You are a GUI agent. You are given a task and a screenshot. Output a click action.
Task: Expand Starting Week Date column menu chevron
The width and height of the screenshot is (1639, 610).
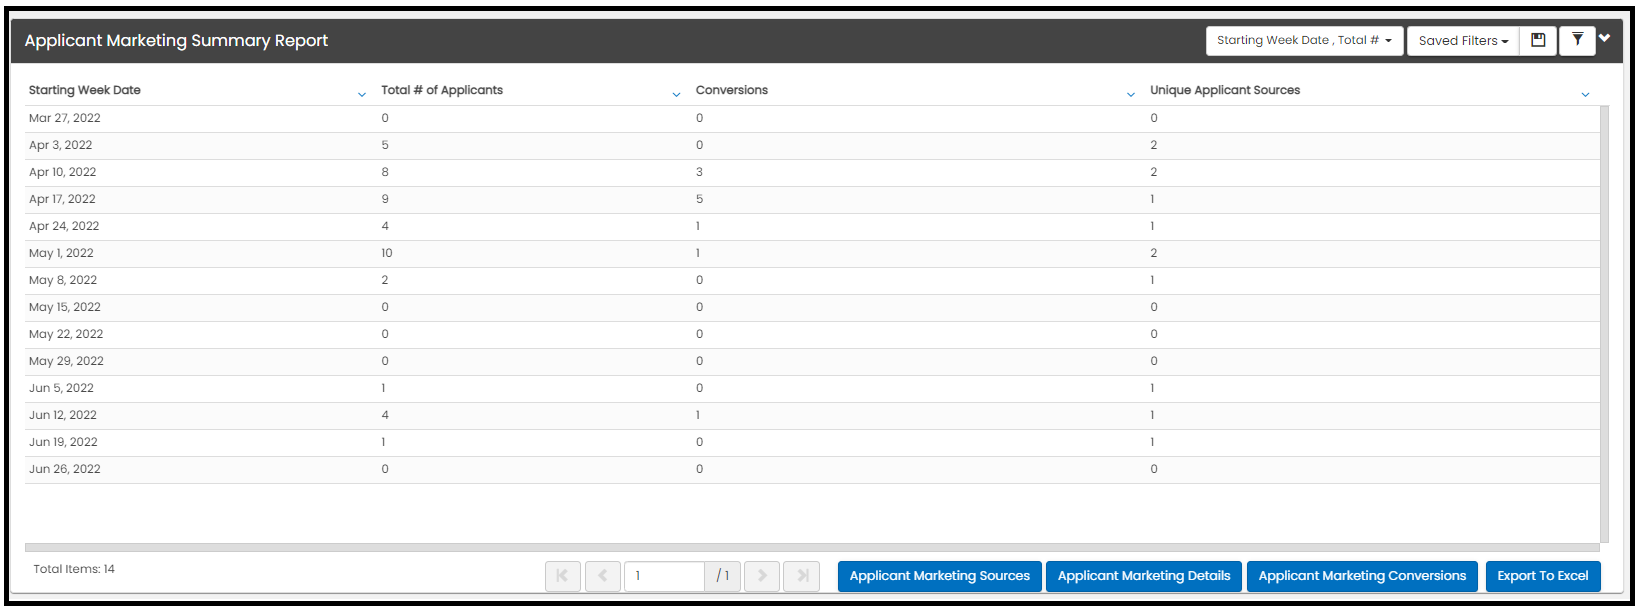point(362,94)
